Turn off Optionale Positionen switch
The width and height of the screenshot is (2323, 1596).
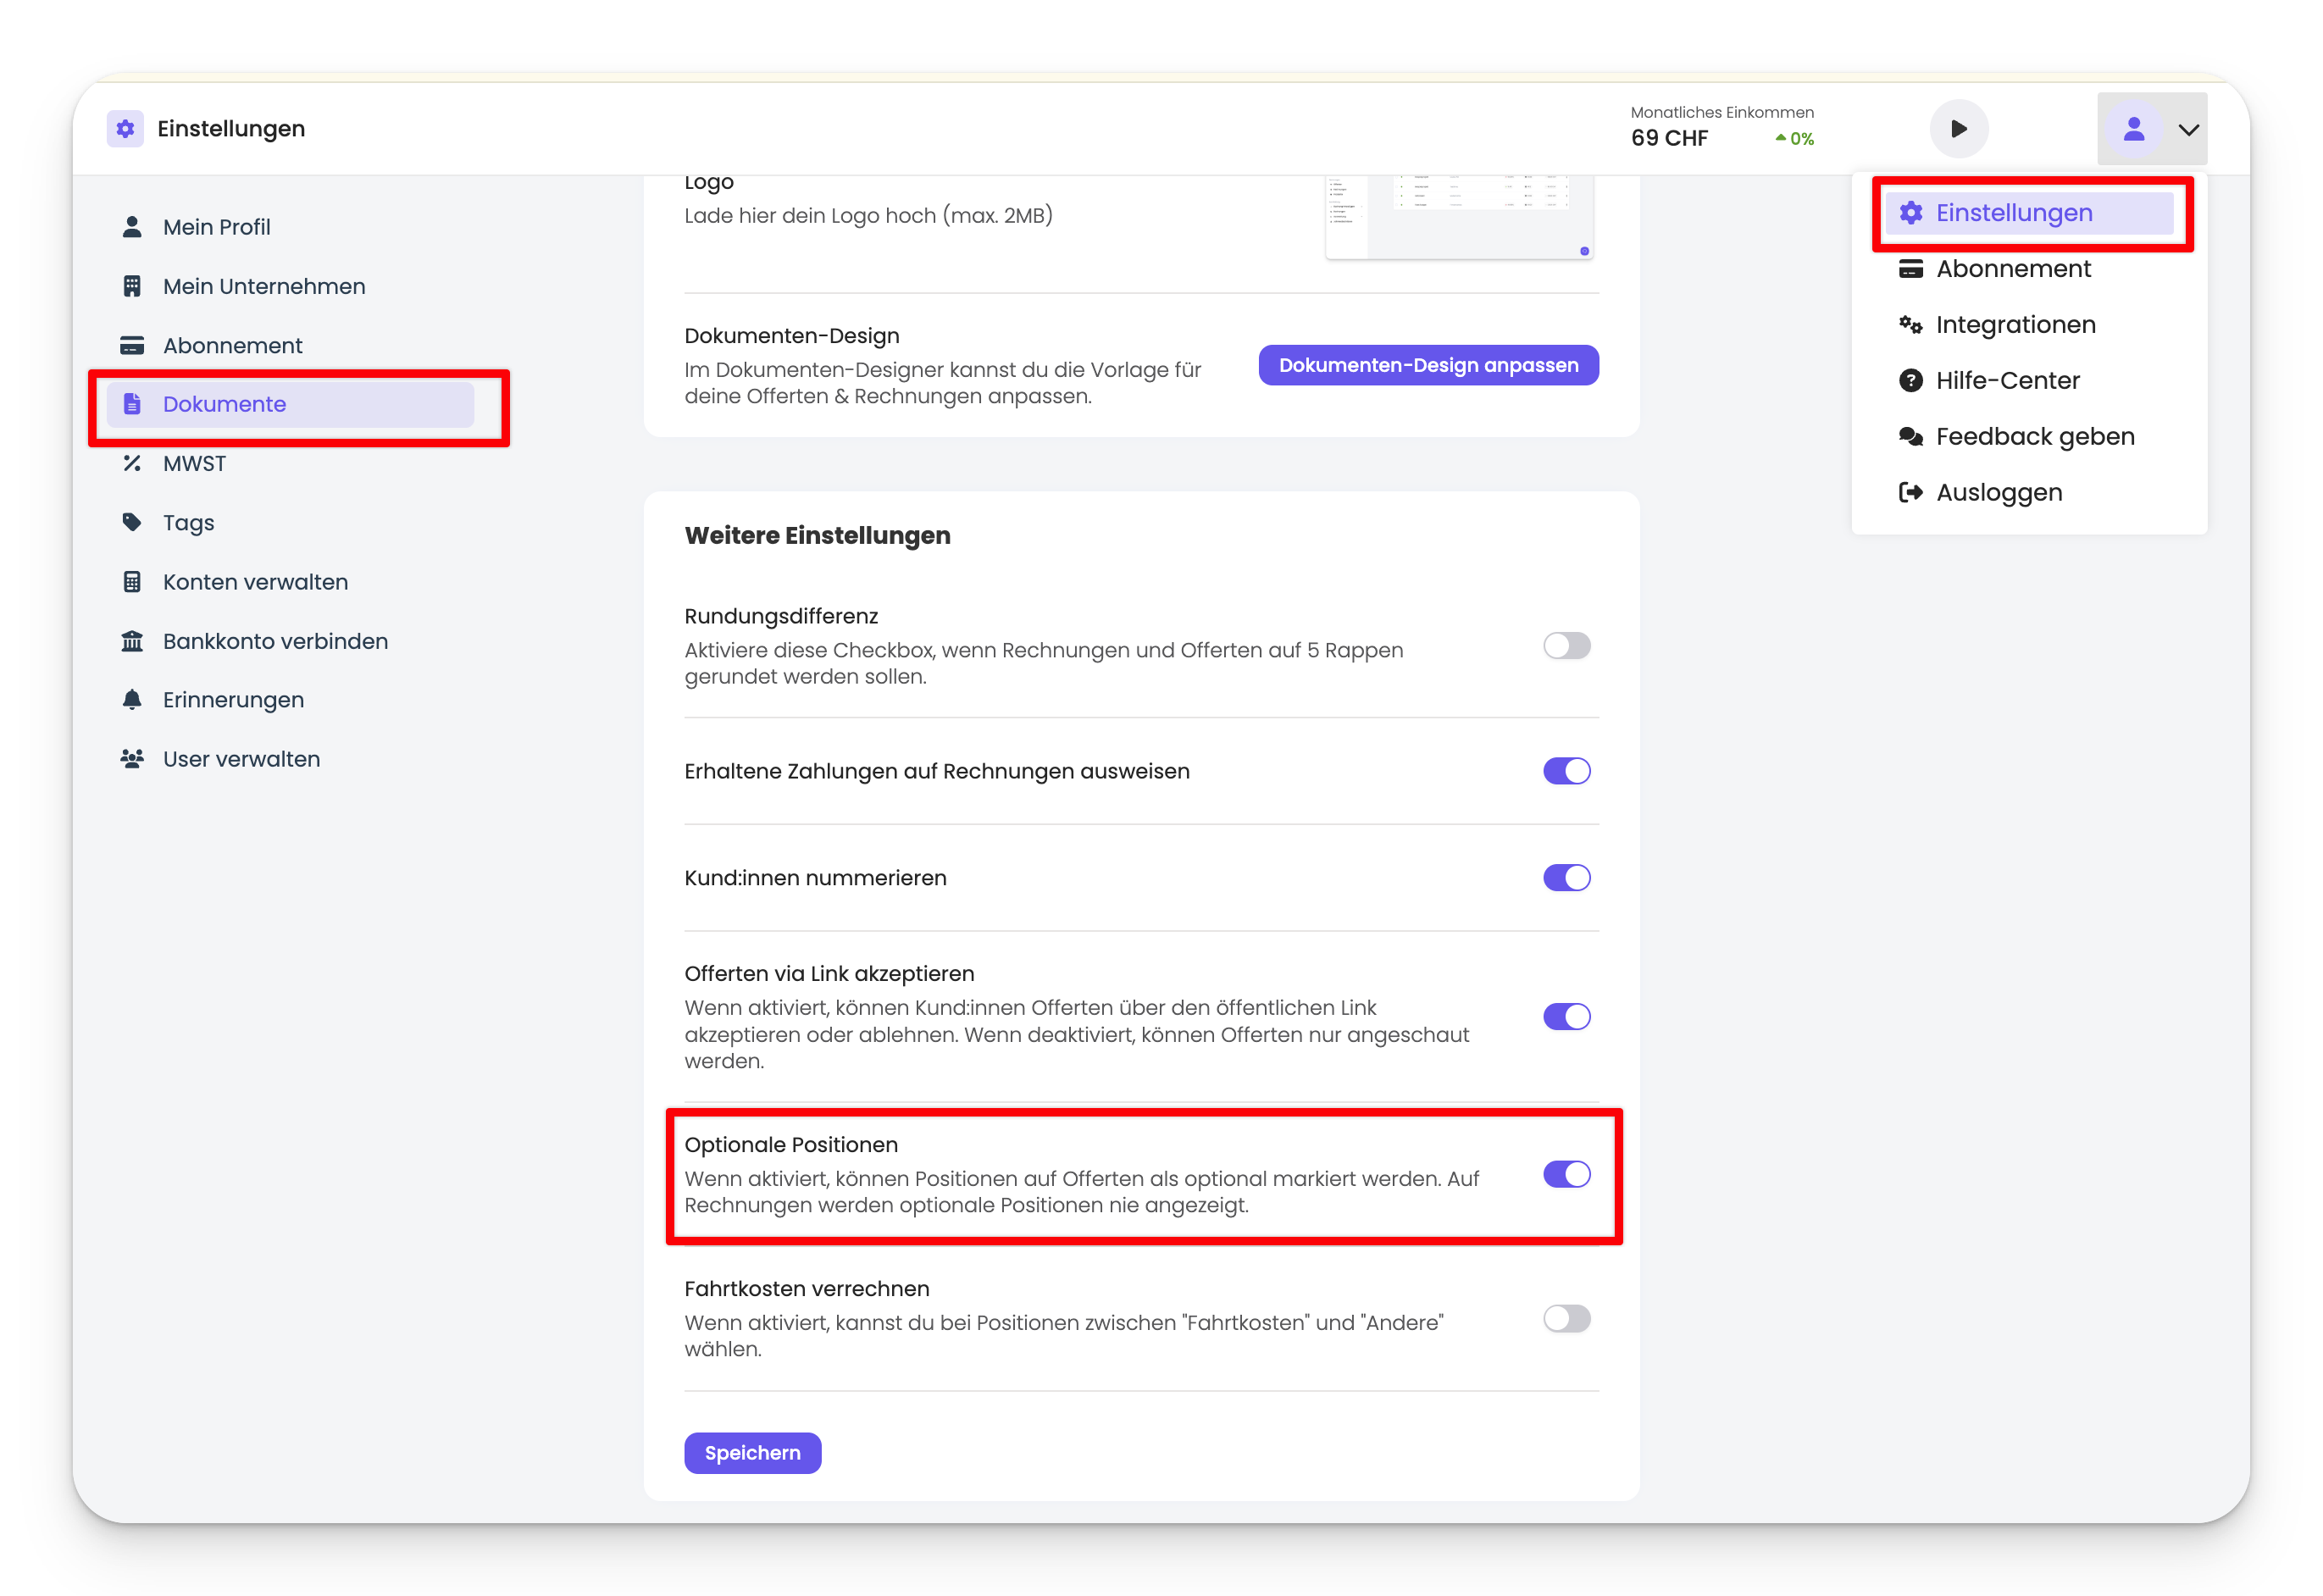pyautogui.click(x=1566, y=1174)
